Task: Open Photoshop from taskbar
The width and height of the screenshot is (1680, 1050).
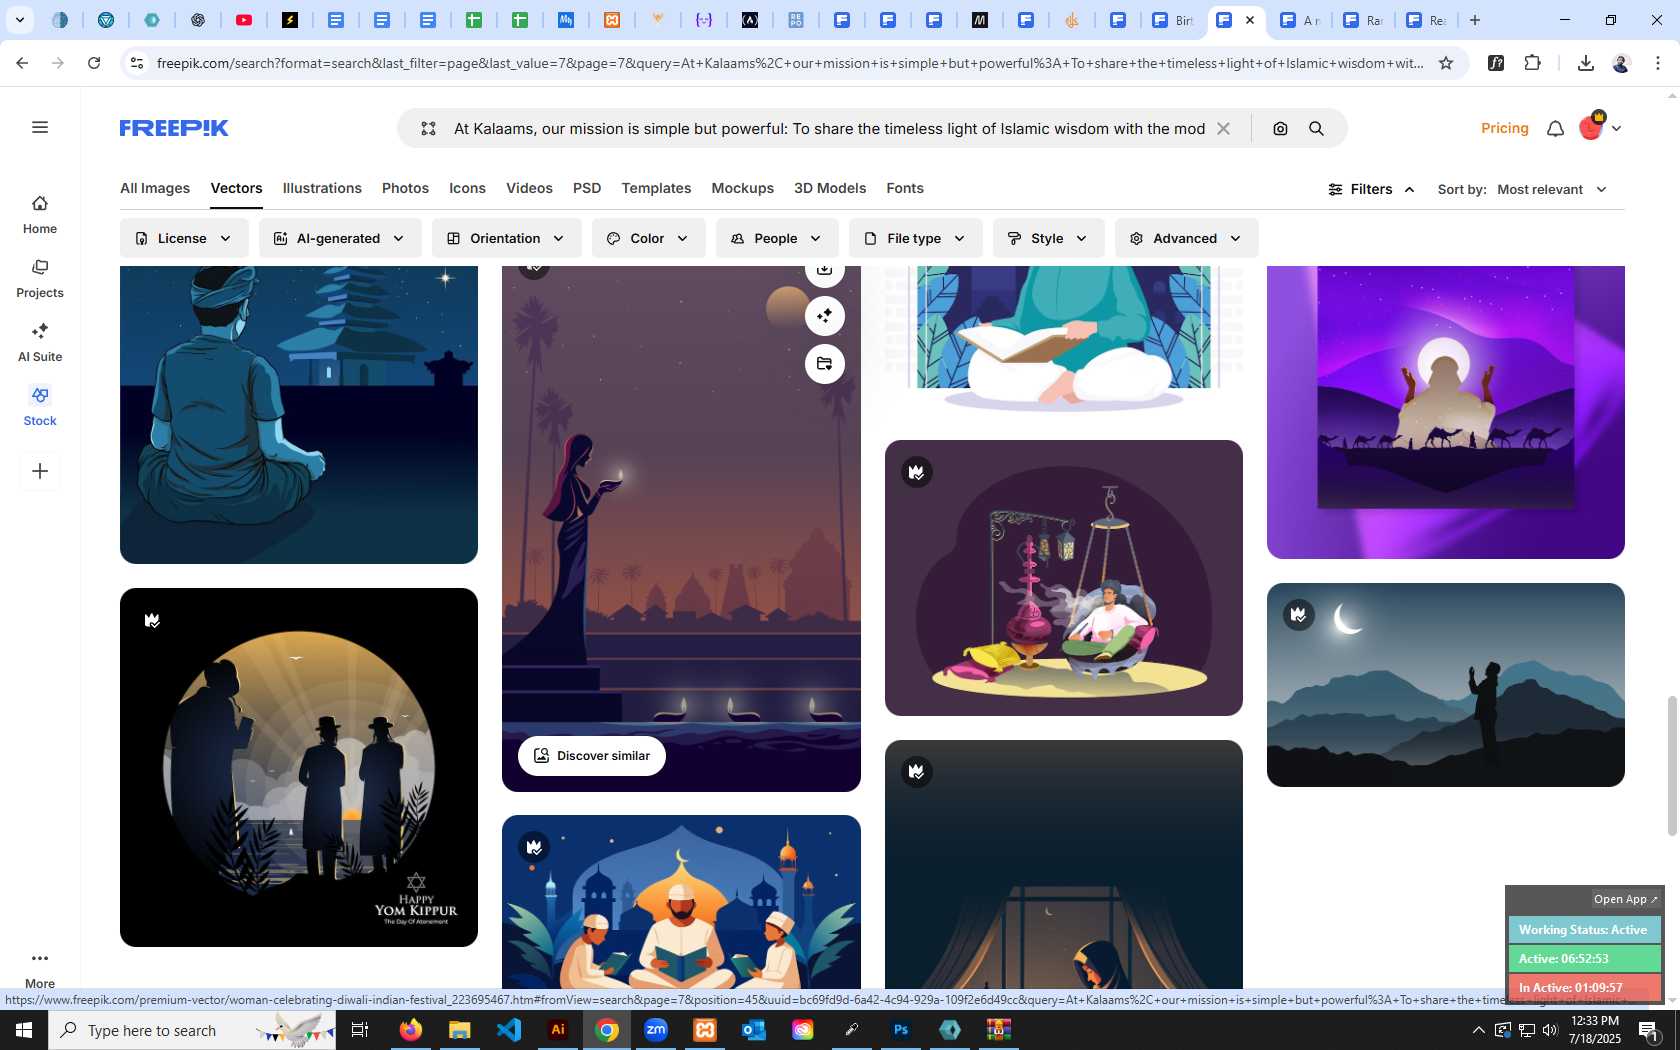Action: tap(901, 1030)
